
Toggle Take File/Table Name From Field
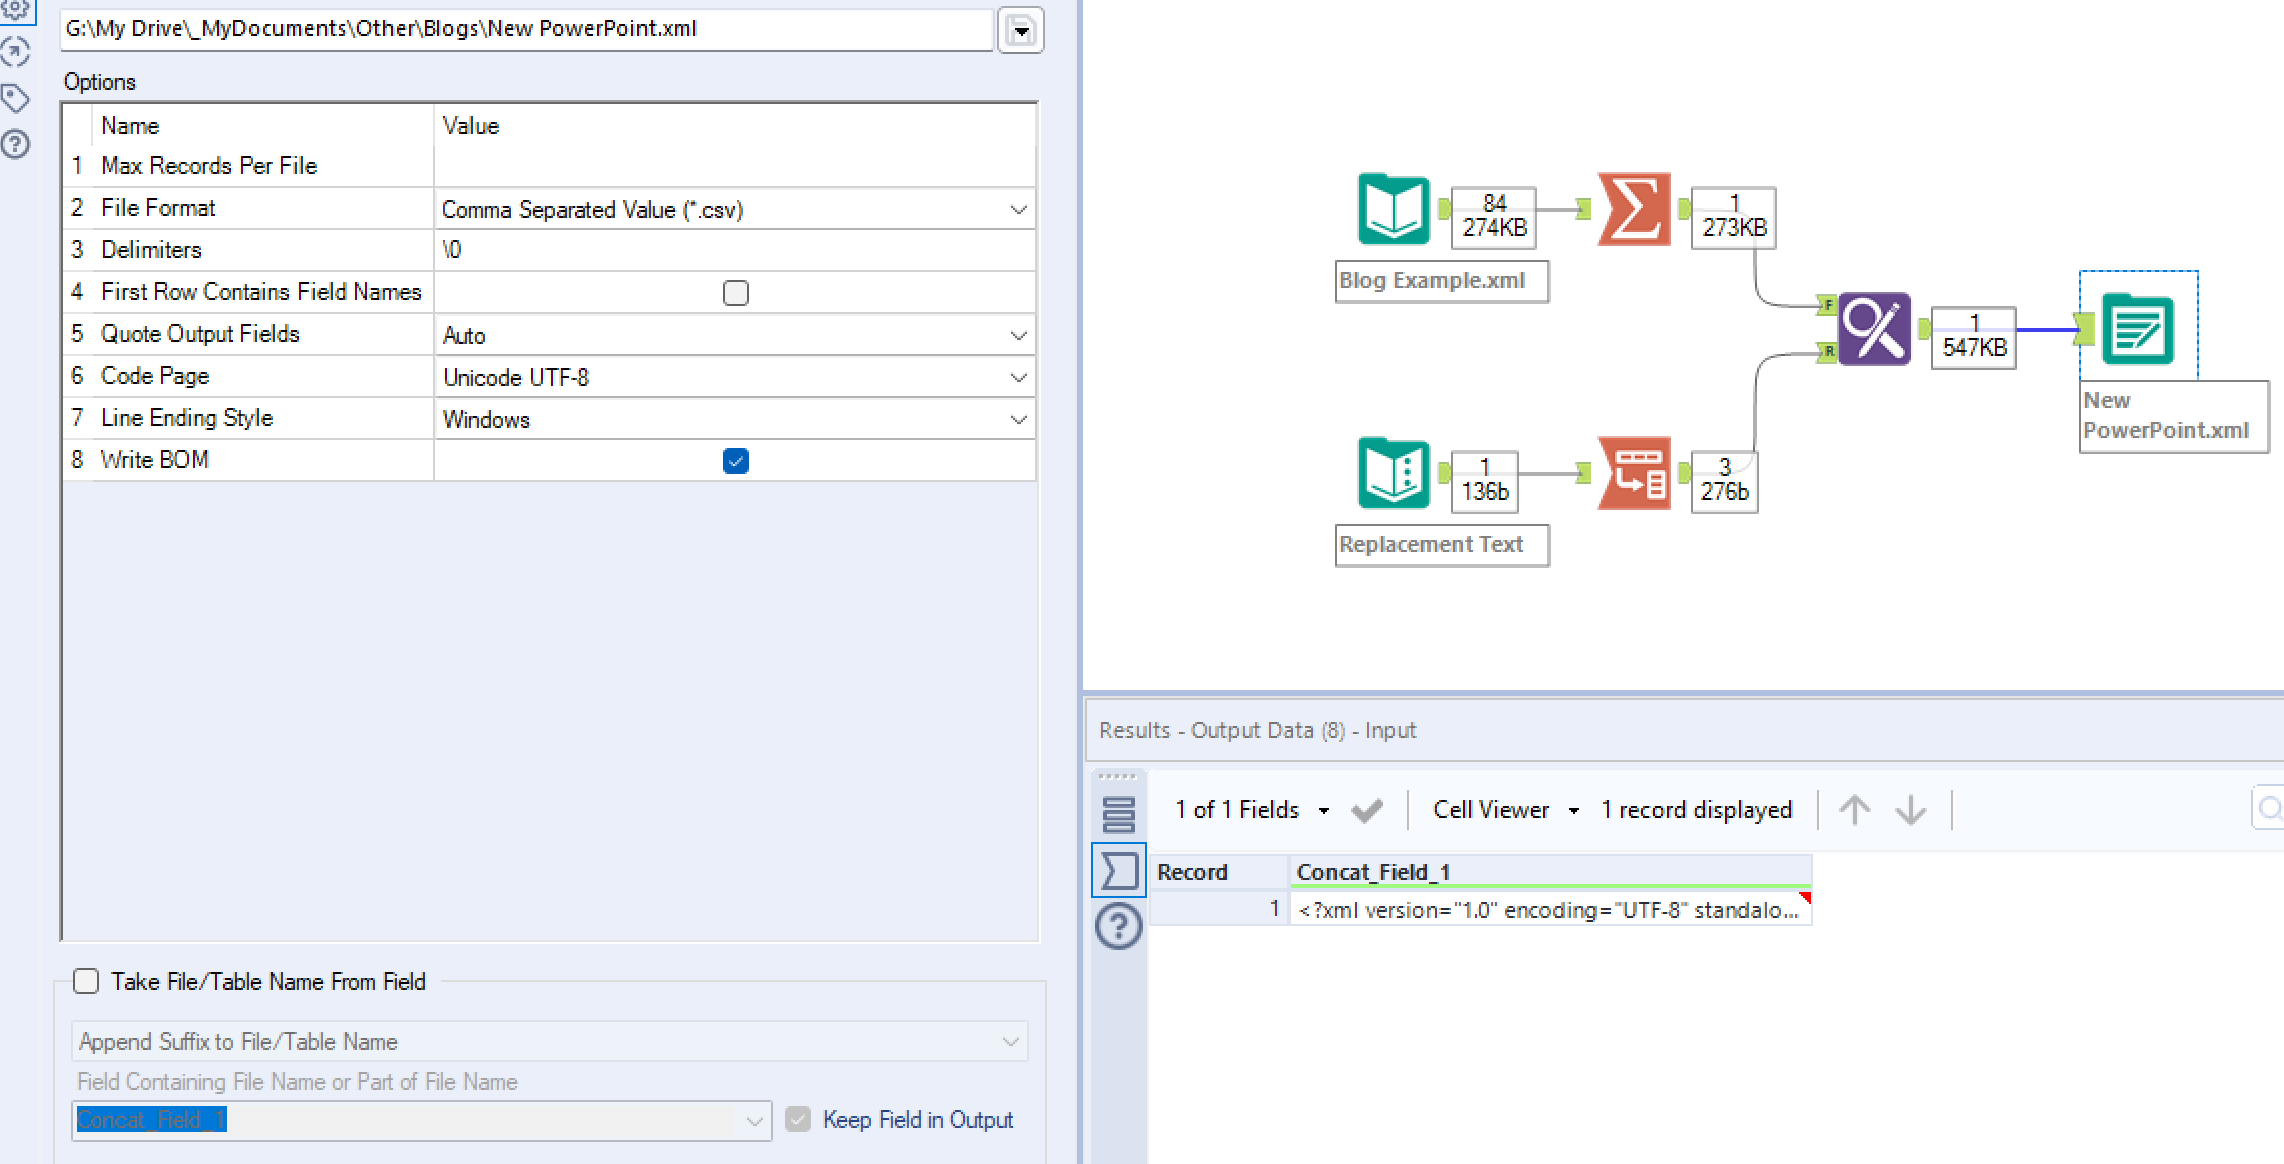coord(87,981)
